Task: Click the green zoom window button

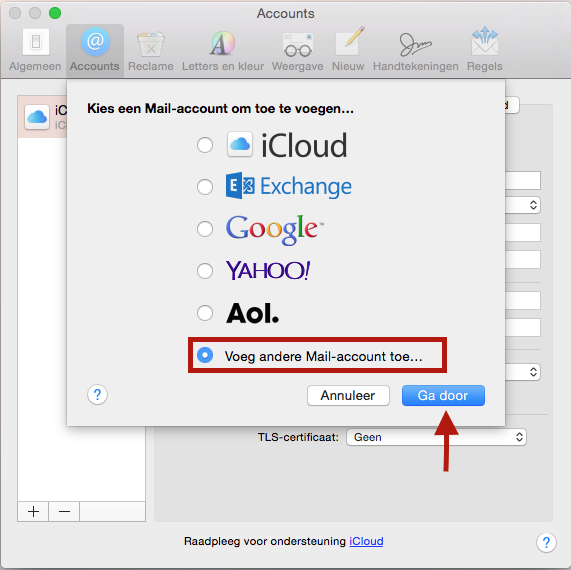Action: click(55, 13)
